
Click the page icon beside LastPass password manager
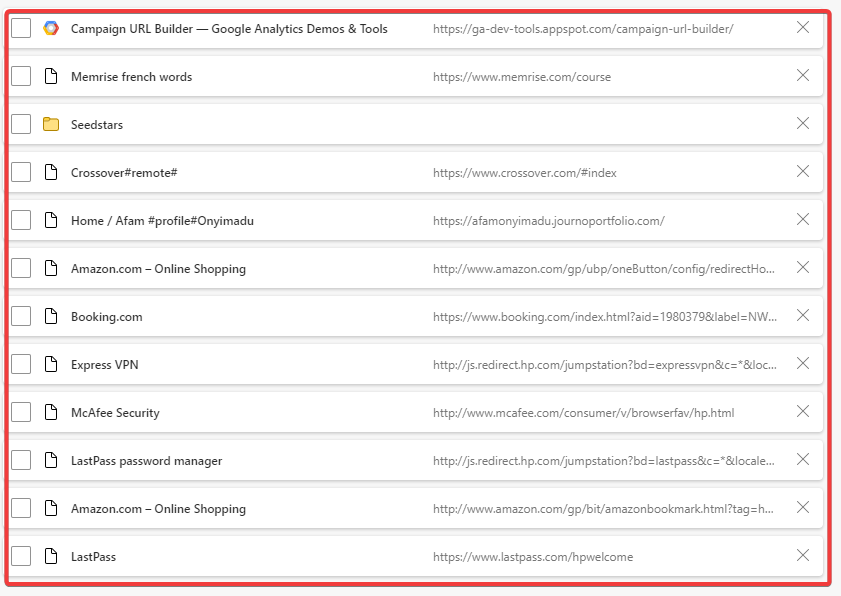(51, 460)
